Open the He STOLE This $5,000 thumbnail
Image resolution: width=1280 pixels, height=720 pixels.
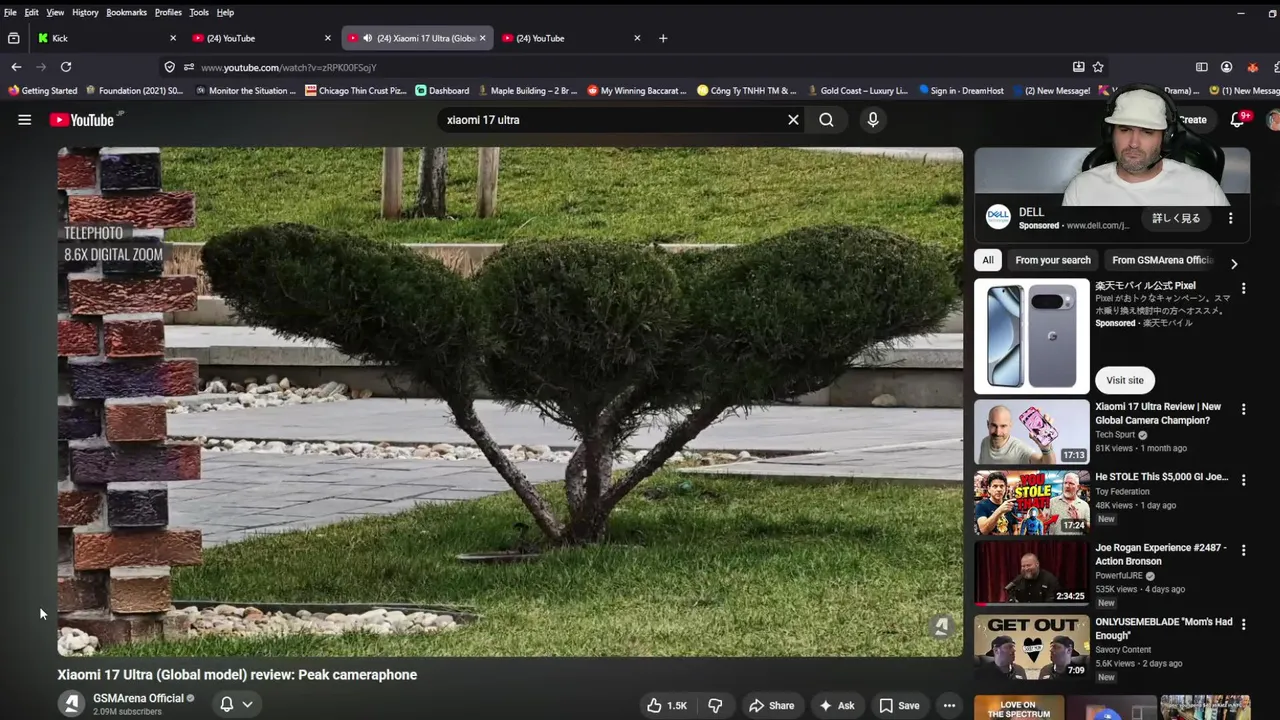(x=1032, y=503)
